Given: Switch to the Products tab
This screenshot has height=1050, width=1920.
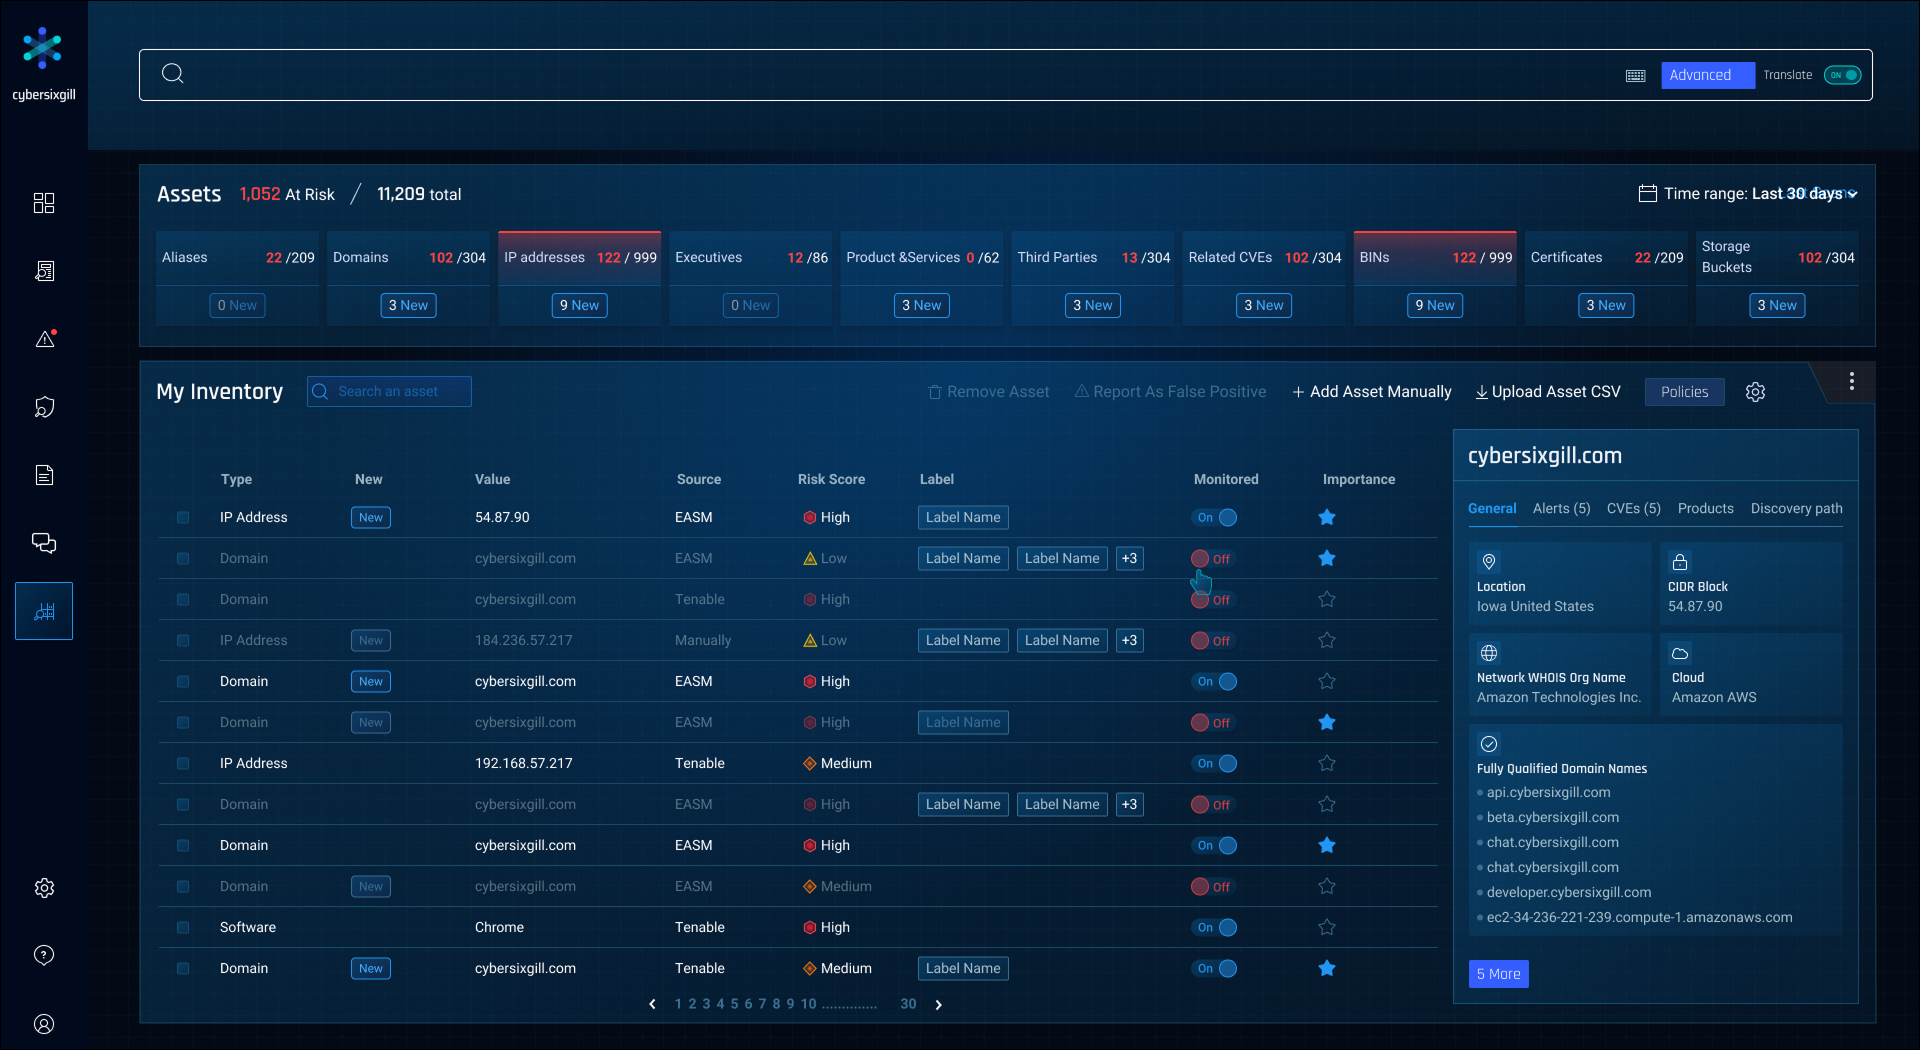Looking at the screenshot, I should tap(1705, 508).
